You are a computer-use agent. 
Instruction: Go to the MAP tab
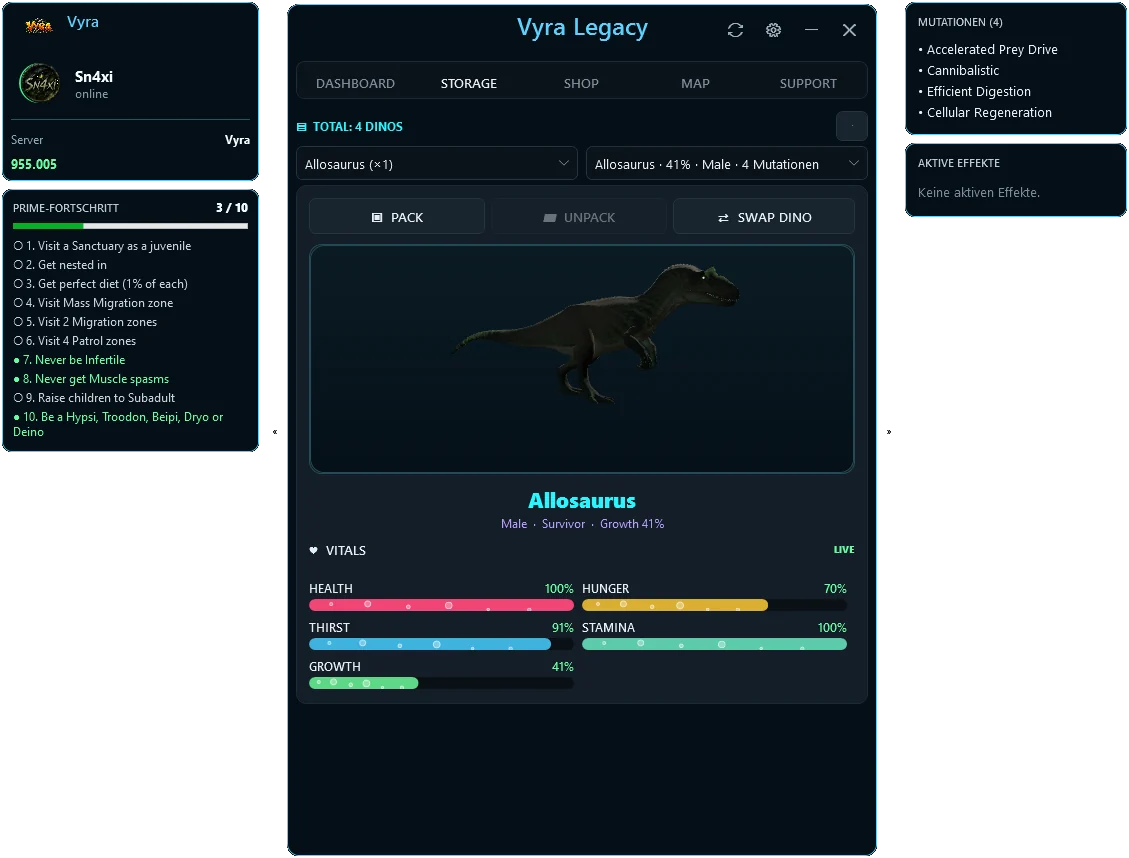tap(696, 83)
